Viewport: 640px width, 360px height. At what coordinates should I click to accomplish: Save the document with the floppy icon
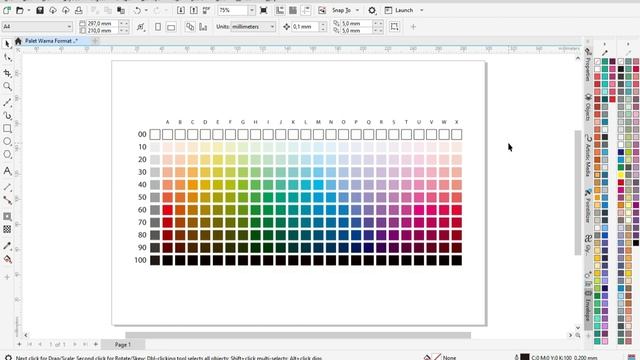(40, 10)
